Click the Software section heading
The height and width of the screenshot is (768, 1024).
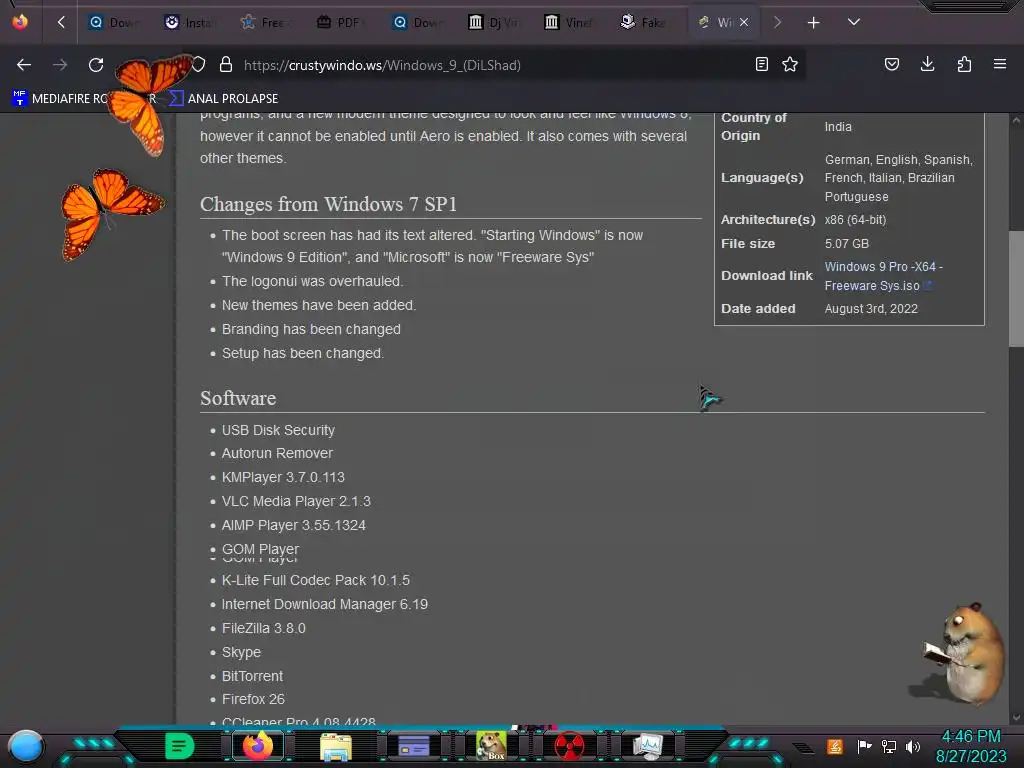[238, 398]
